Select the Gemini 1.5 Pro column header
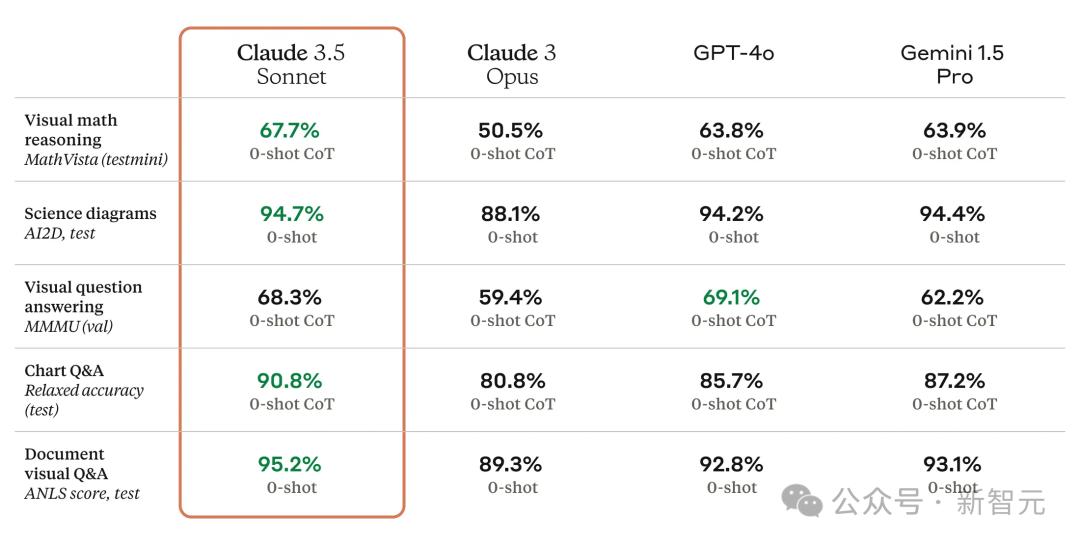Screen dimensions: 1080x545 click(x=953, y=64)
